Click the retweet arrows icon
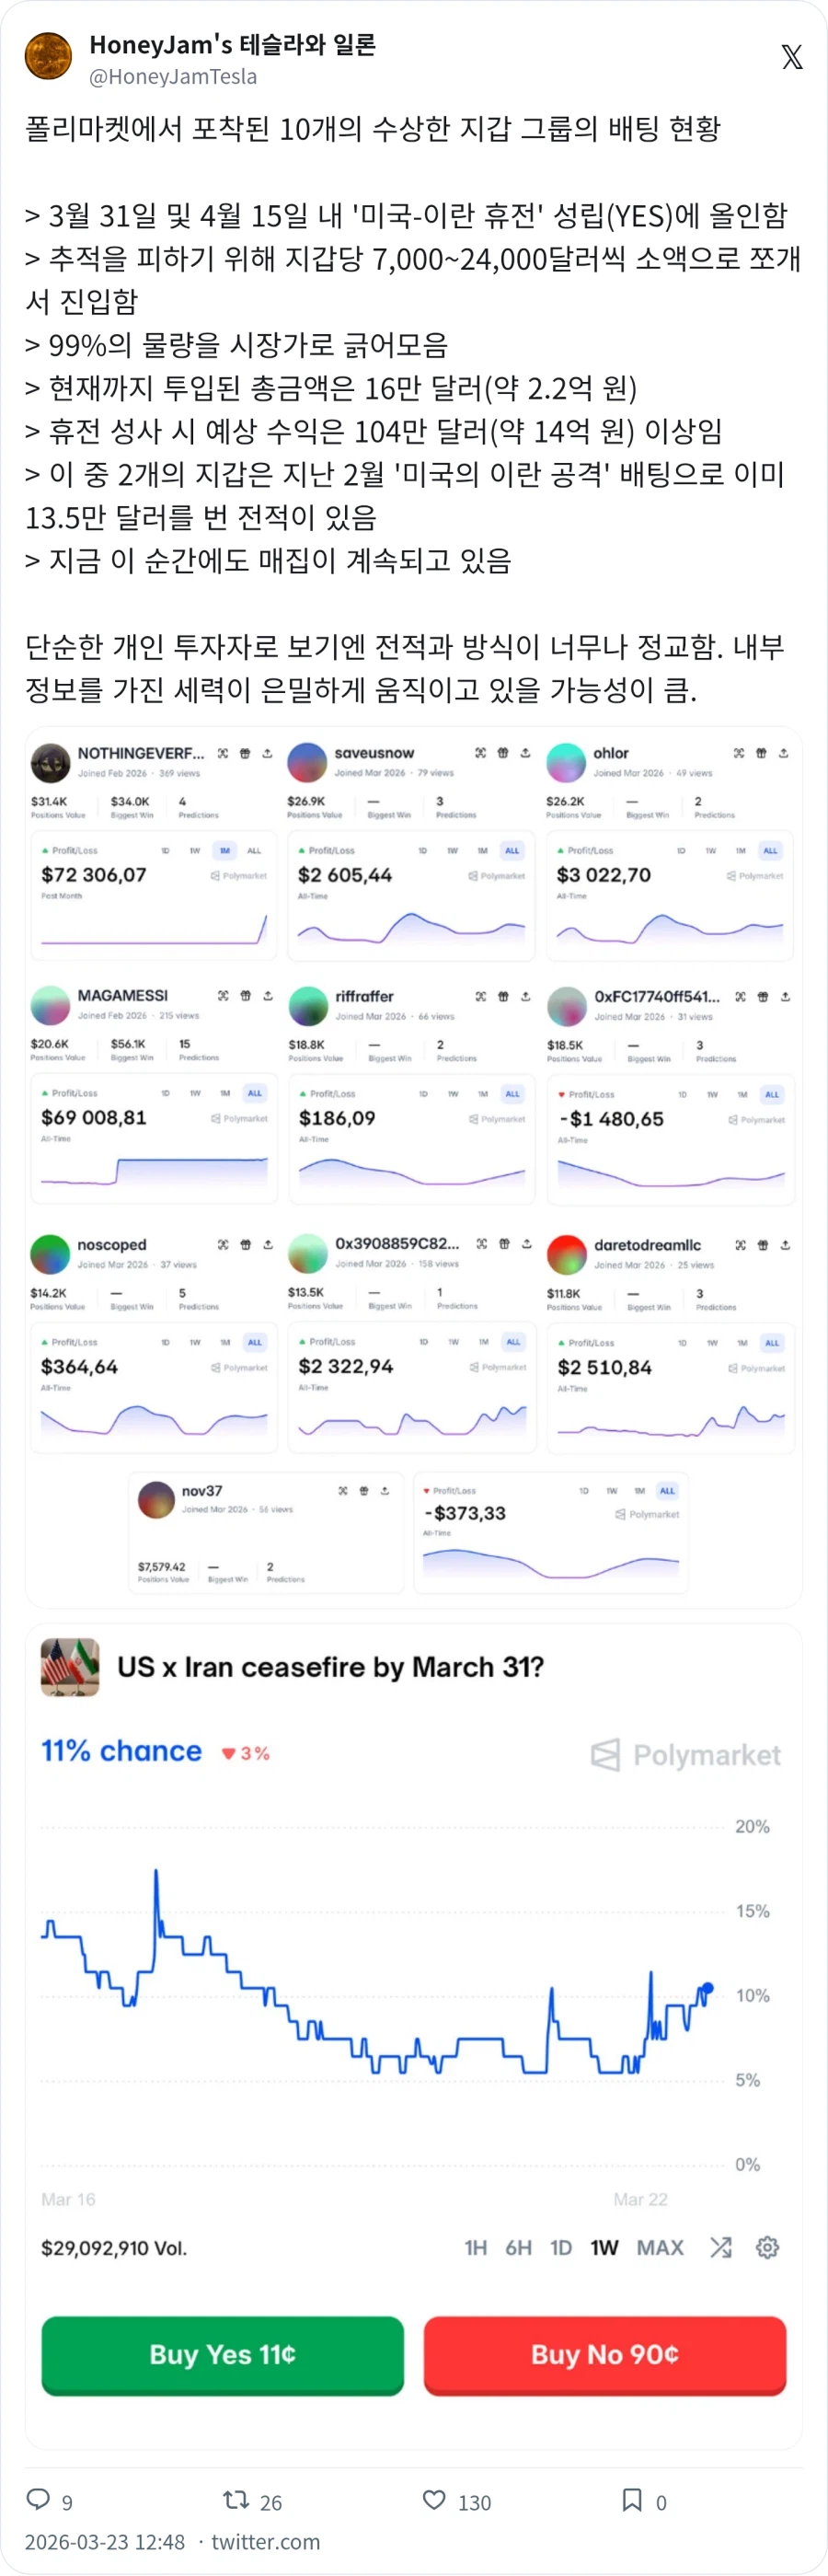This screenshot has height=2576, width=828. (x=236, y=2500)
